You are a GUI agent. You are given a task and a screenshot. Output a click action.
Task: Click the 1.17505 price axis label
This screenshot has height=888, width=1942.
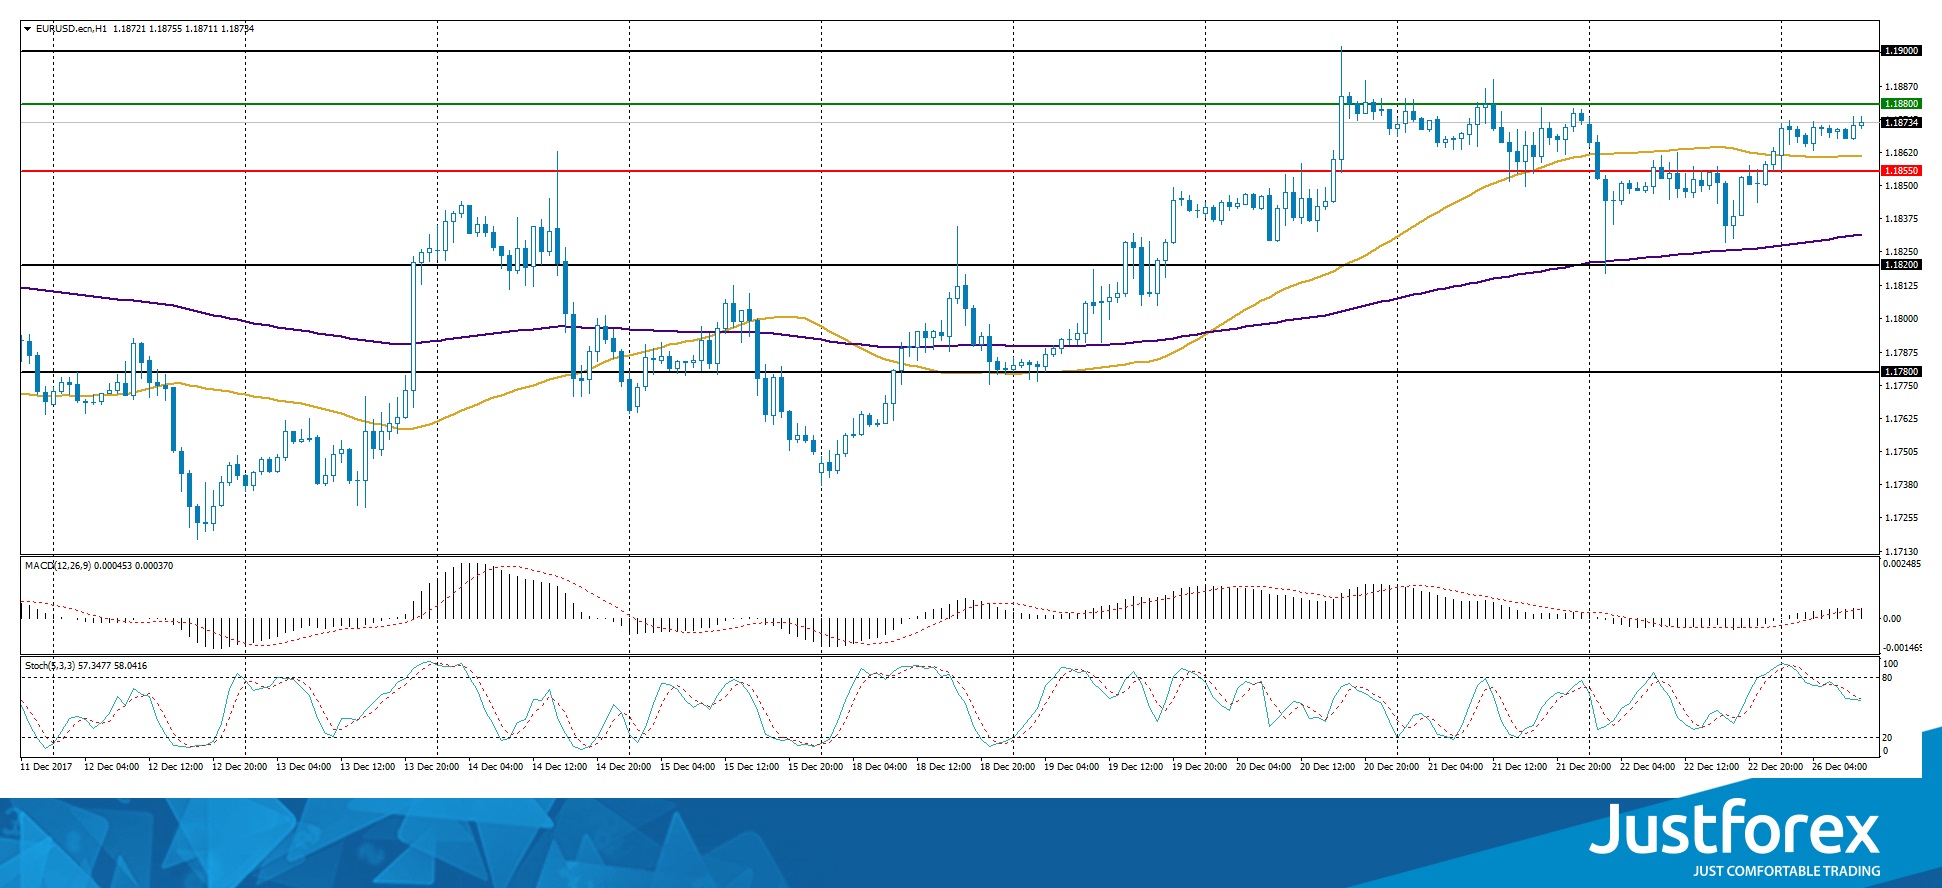coord(1901,452)
